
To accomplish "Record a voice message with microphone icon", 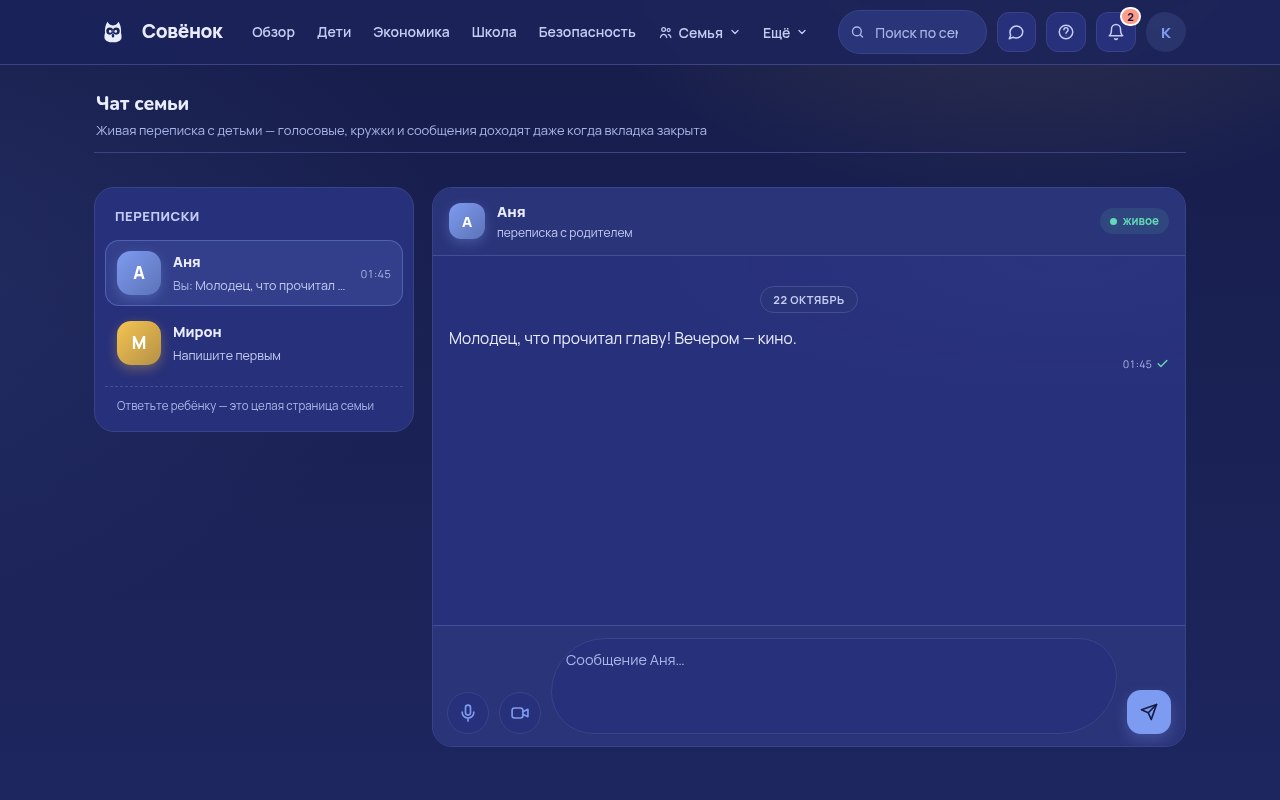I will [468, 713].
